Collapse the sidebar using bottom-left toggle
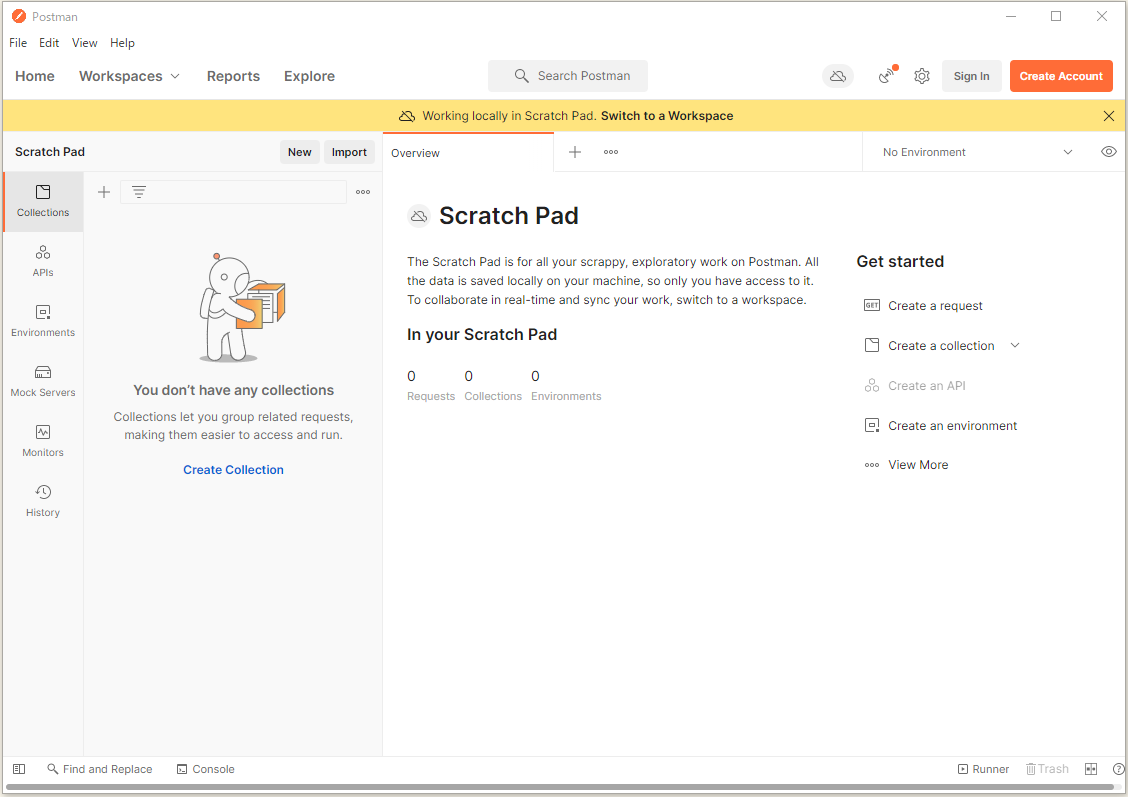1128x797 pixels. 18,768
